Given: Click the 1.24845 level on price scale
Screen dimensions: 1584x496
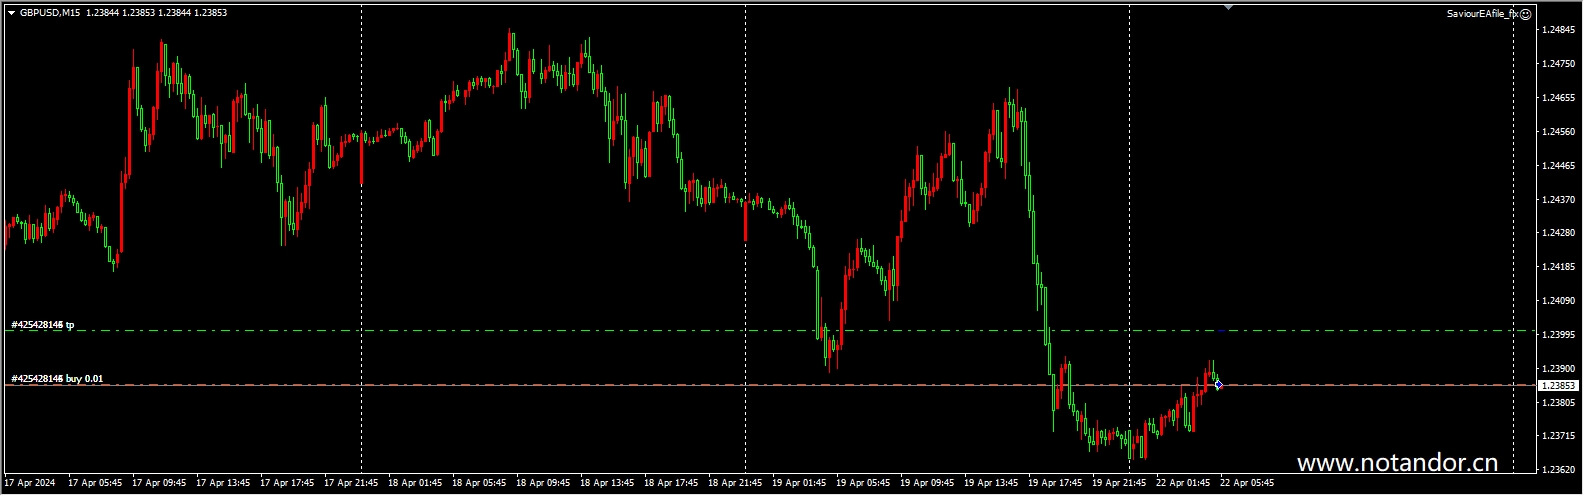Looking at the screenshot, I should (1558, 30).
